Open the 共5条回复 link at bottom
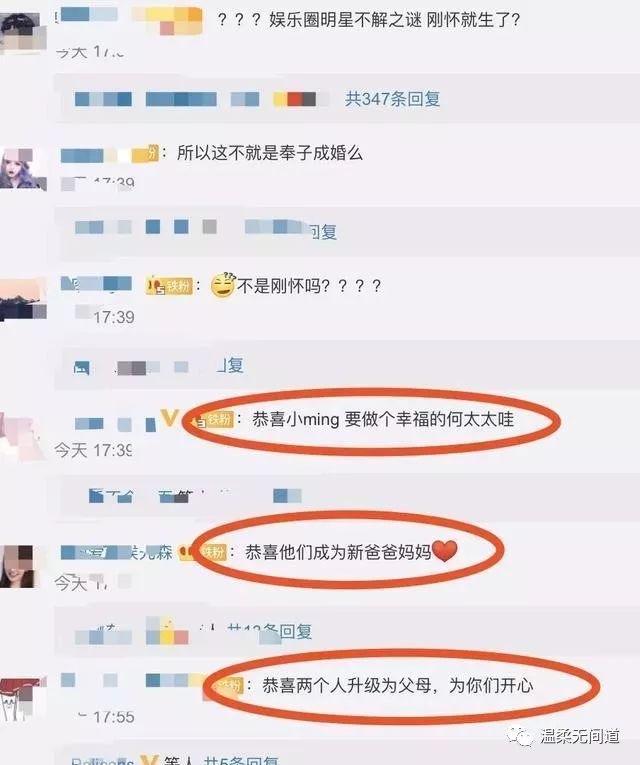This screenshot has height=765, width=640. click(x=241, y=760)
